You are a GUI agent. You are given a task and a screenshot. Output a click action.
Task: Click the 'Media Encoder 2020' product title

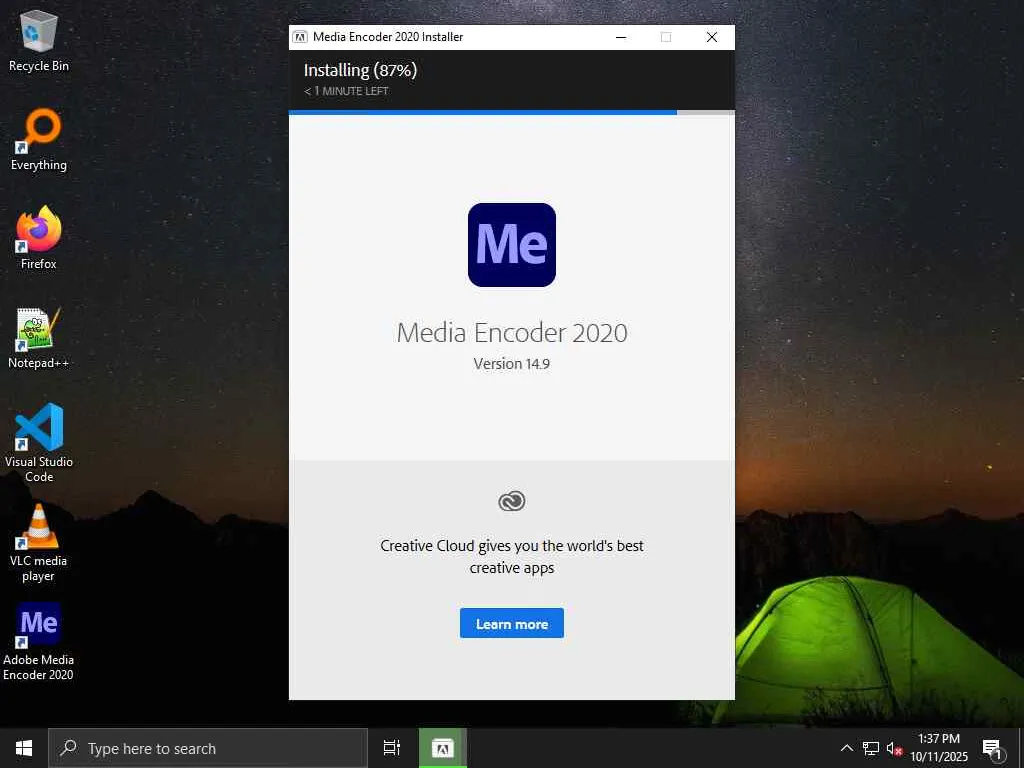pos(511,333)
